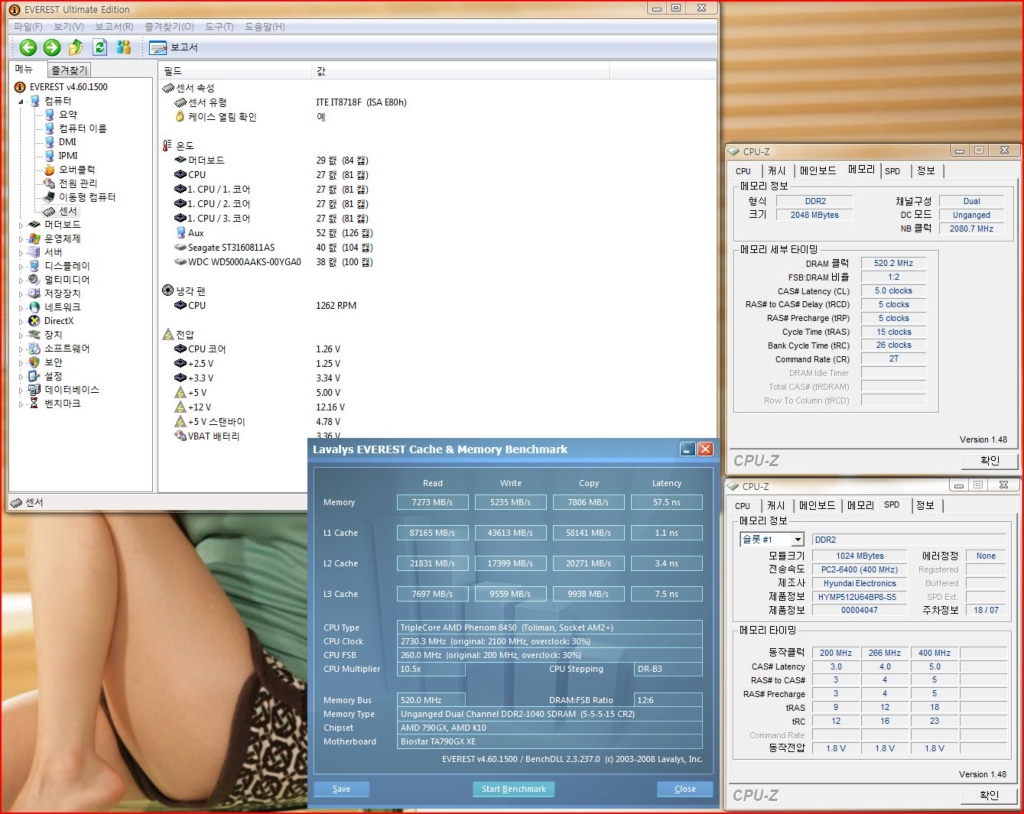Switch to 메모리 tab in lower CPU-Z window
1024x814 pixels.
[860, 506]
